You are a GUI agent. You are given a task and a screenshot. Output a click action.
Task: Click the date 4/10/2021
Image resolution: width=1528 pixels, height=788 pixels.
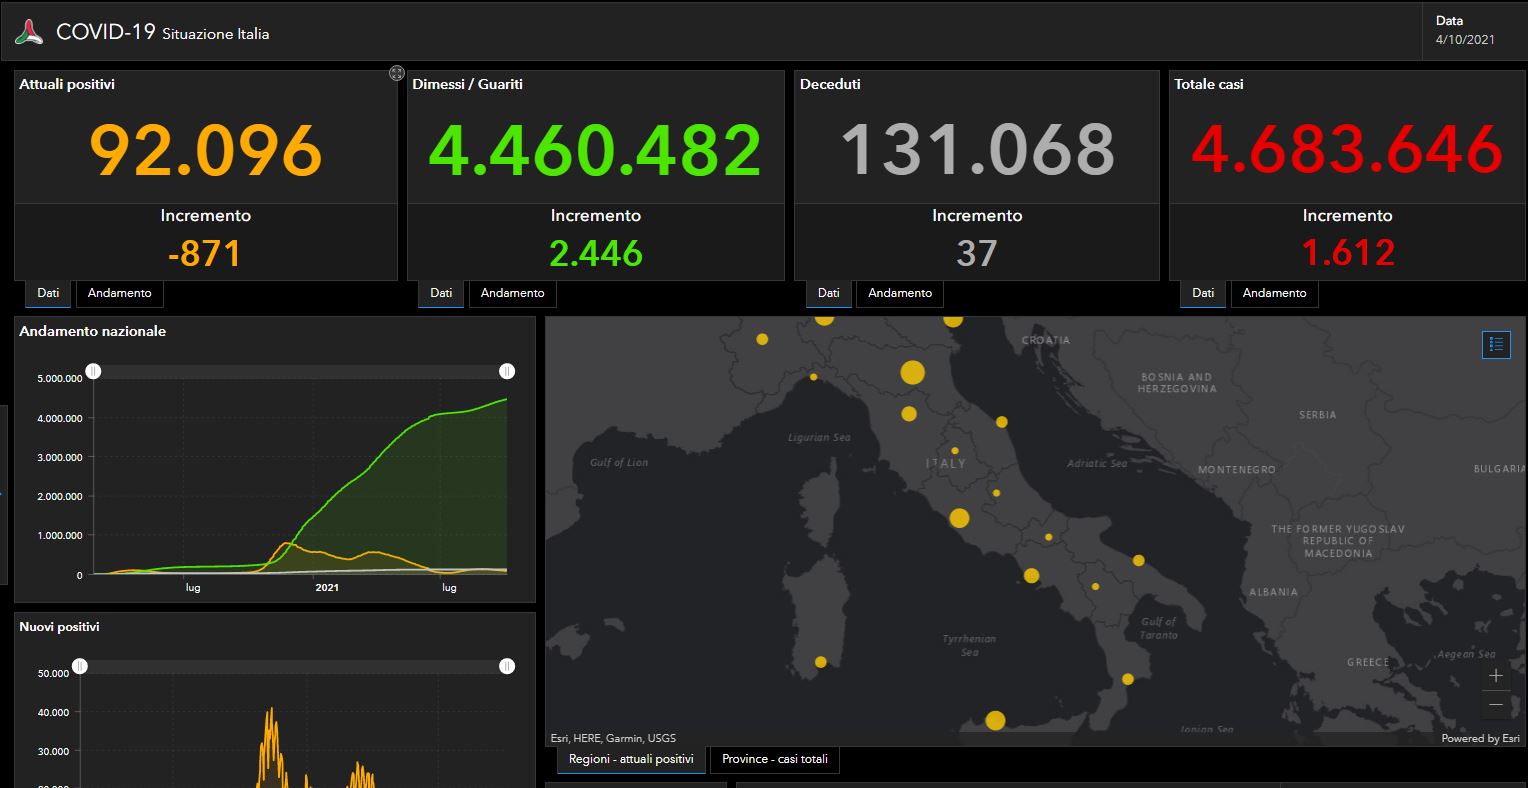(1465, 40)
